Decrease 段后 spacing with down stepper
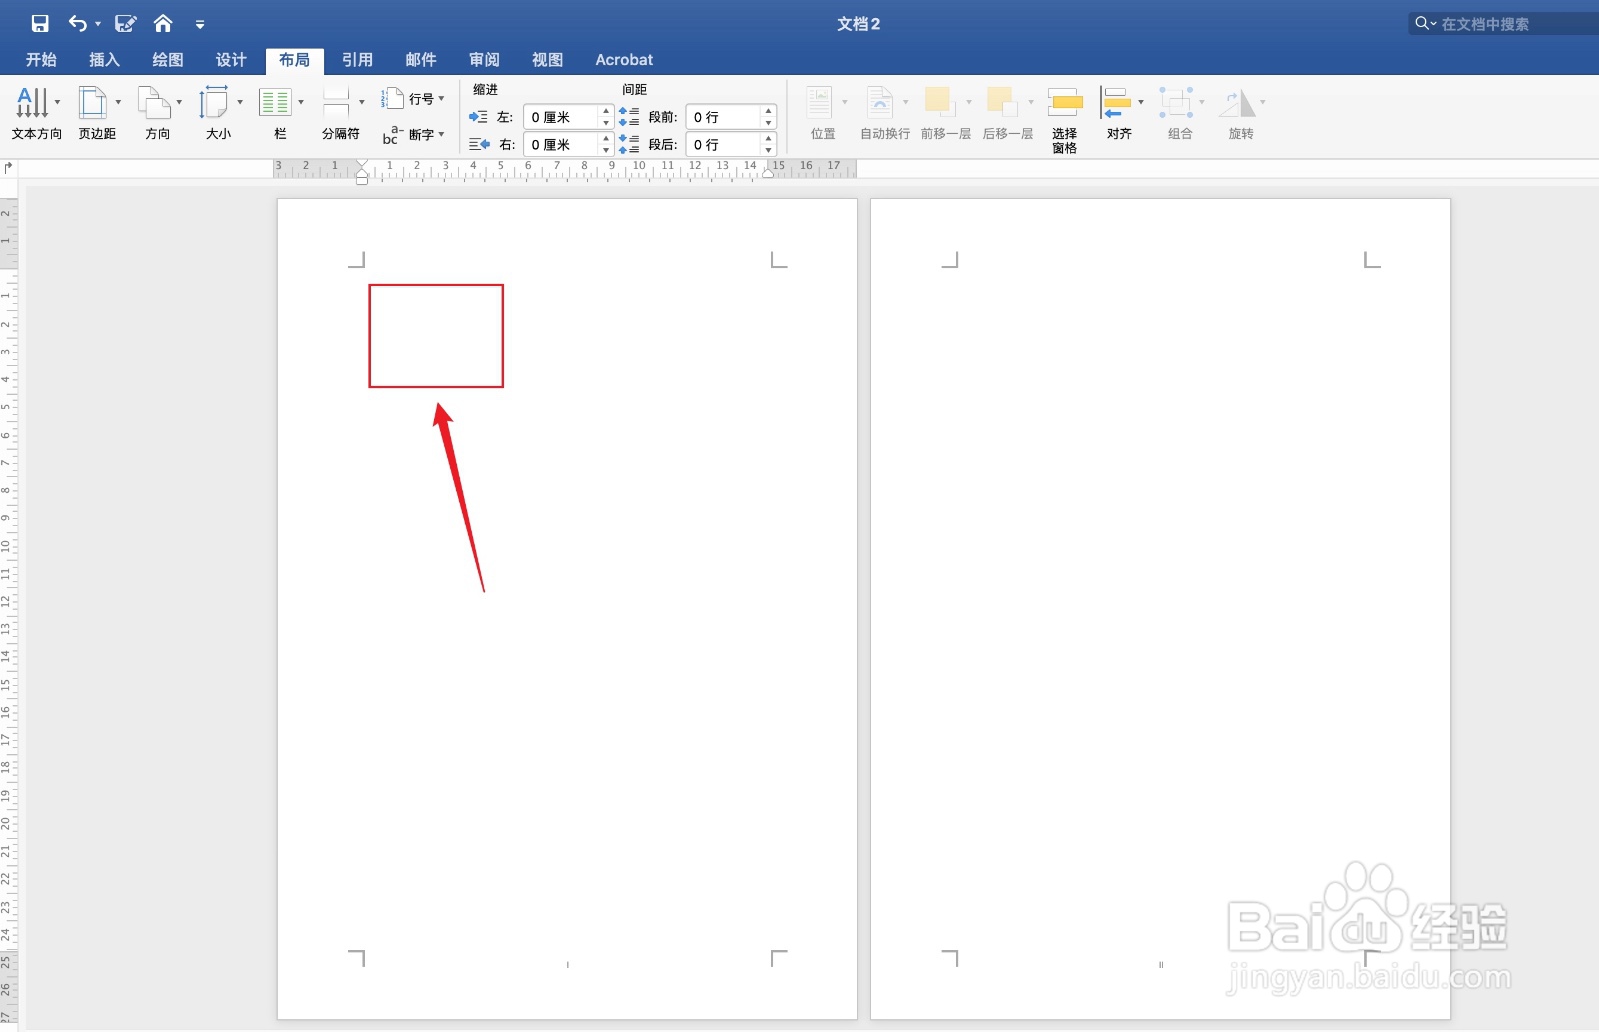The image size is (1599, 1032). [x=769, y=151]
